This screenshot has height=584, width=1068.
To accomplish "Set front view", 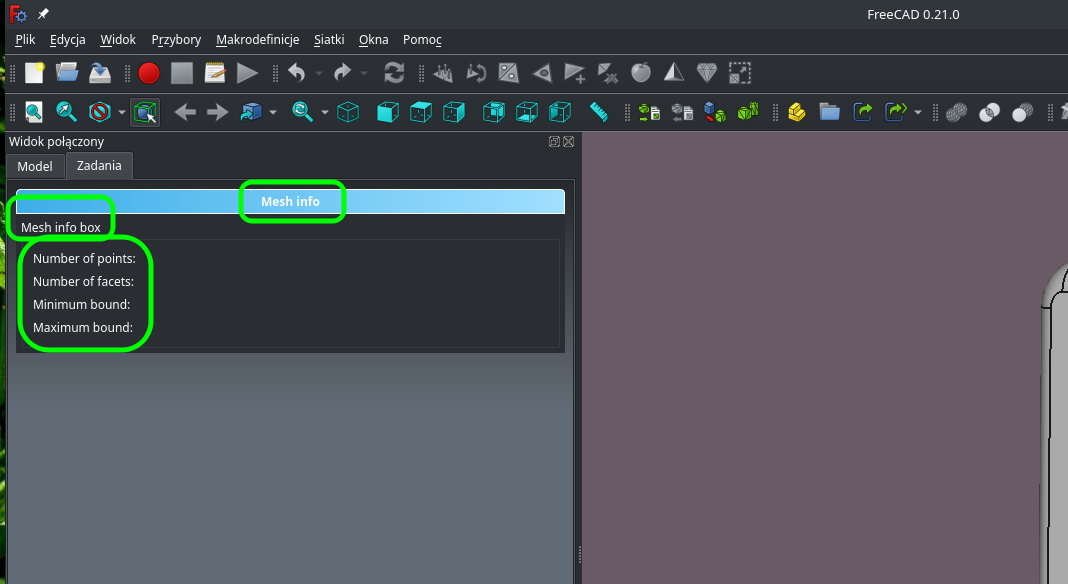I will coord(388,112).
